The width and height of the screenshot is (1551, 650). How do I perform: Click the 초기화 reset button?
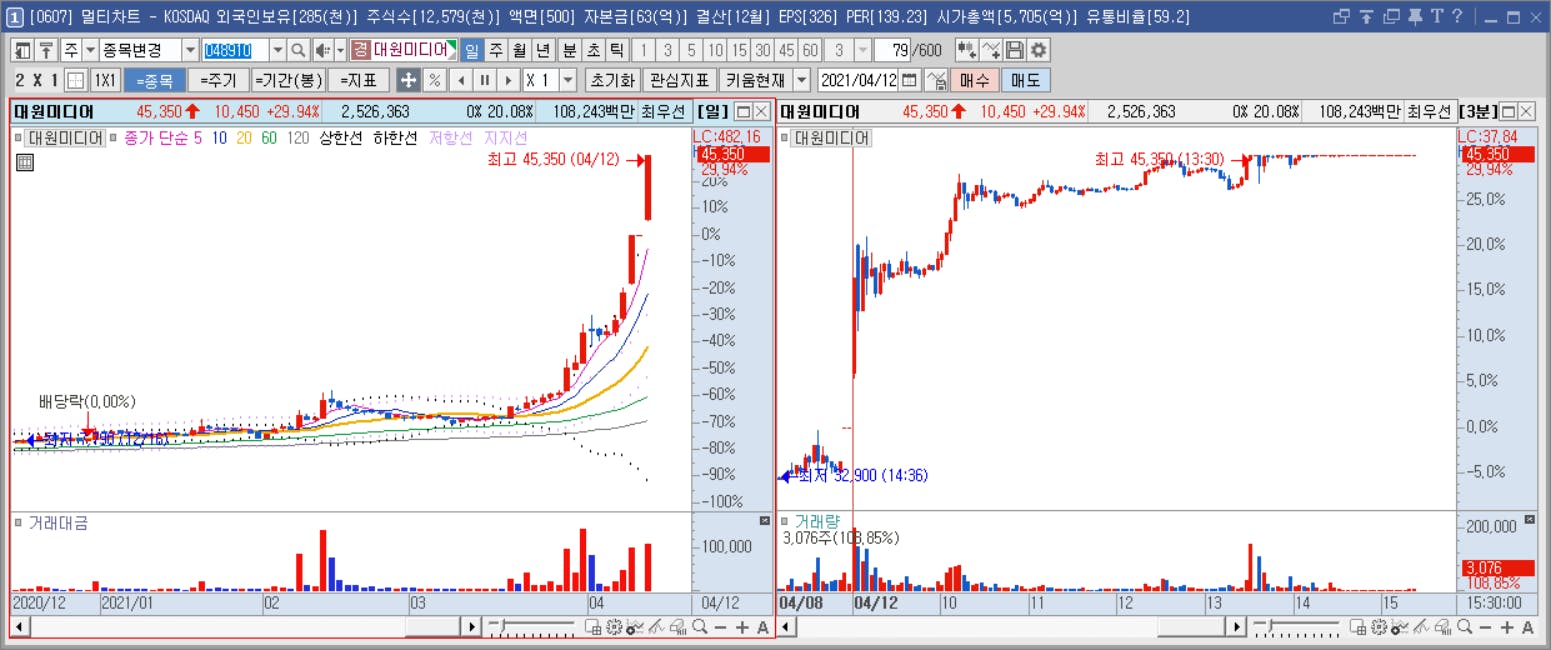pos(612,80)
